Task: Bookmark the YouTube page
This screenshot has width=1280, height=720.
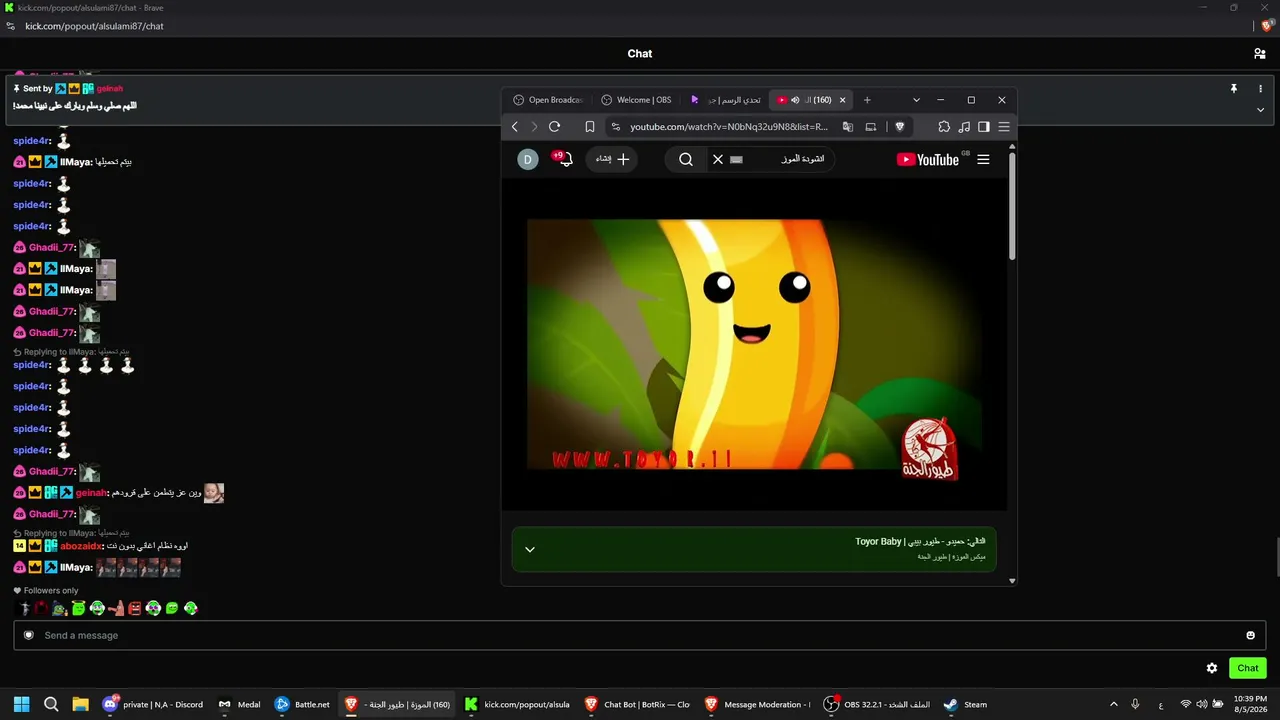Action: coord(590,127)
